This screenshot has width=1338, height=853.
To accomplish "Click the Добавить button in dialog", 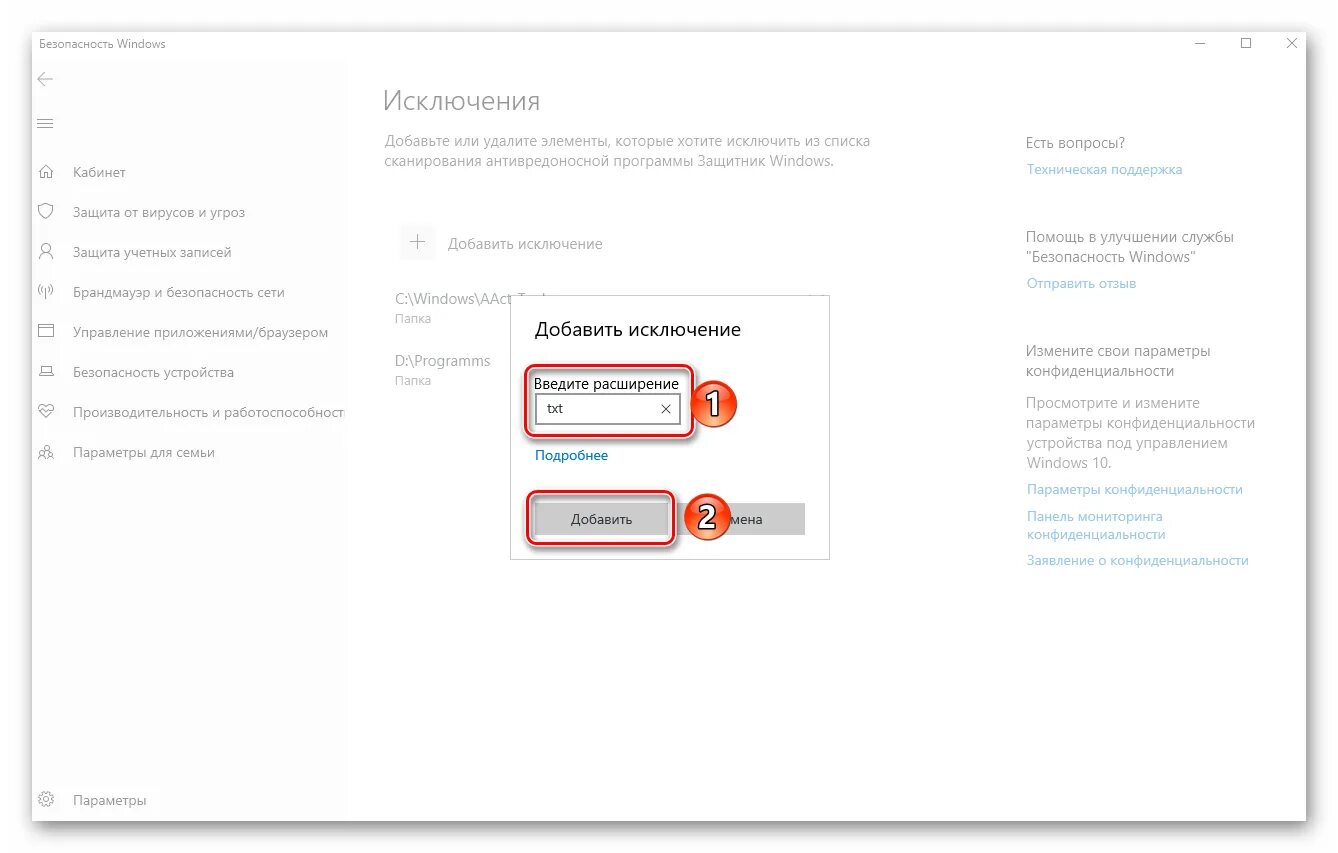I will click(x=601, y=519).
